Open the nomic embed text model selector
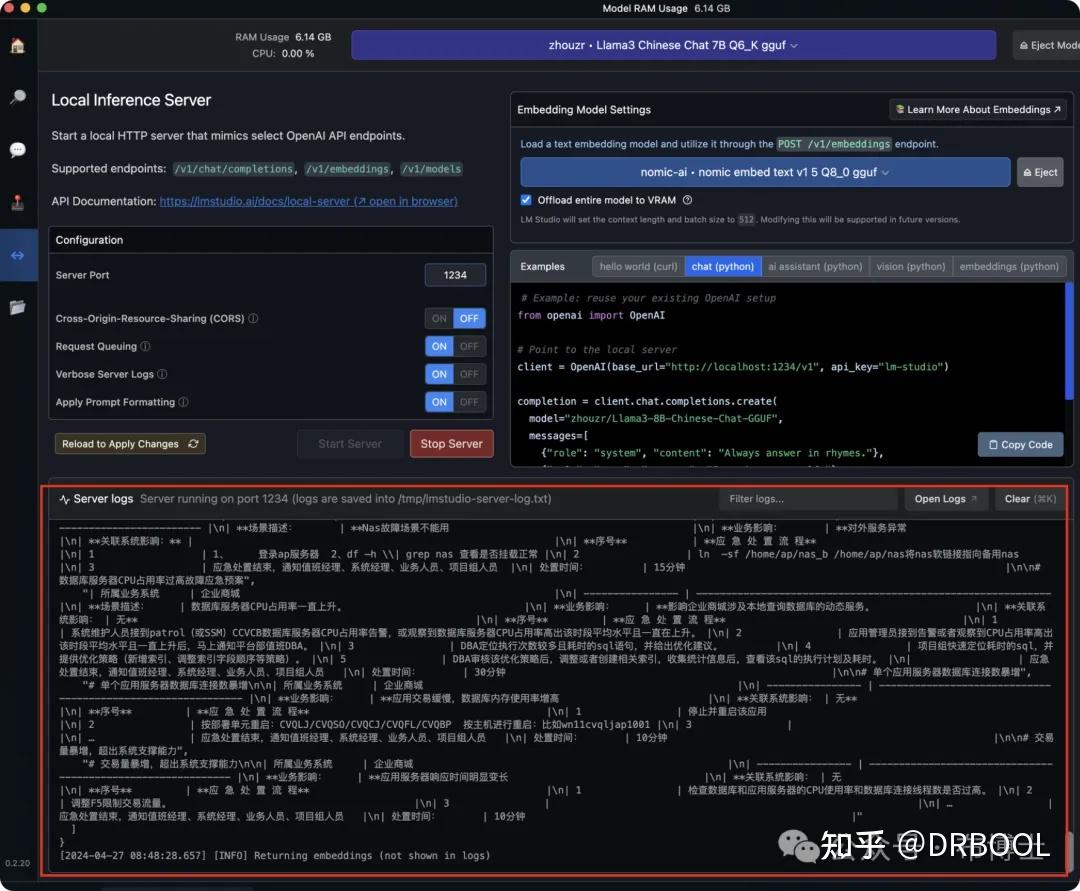Image resolution: width=1080 pixels, height=891 pixels. click(764, 171)
